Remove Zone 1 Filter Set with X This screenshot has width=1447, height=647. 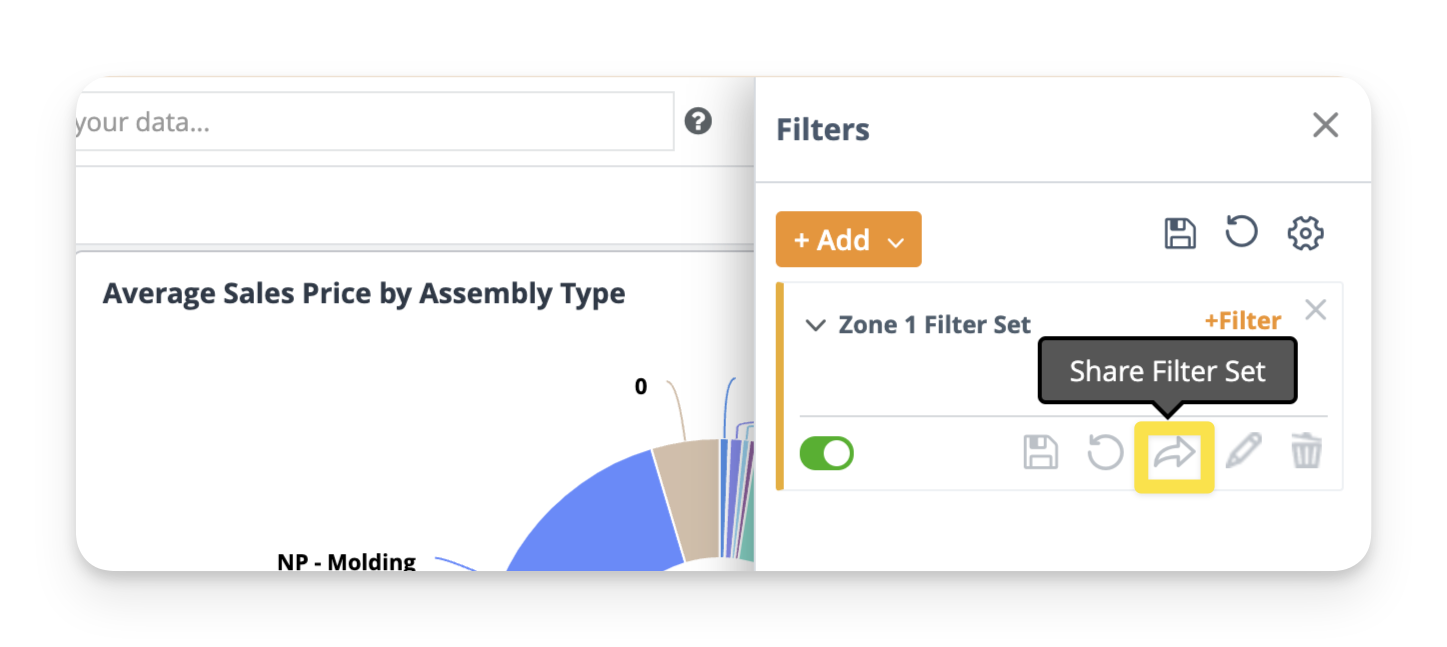pos(1316,310)
